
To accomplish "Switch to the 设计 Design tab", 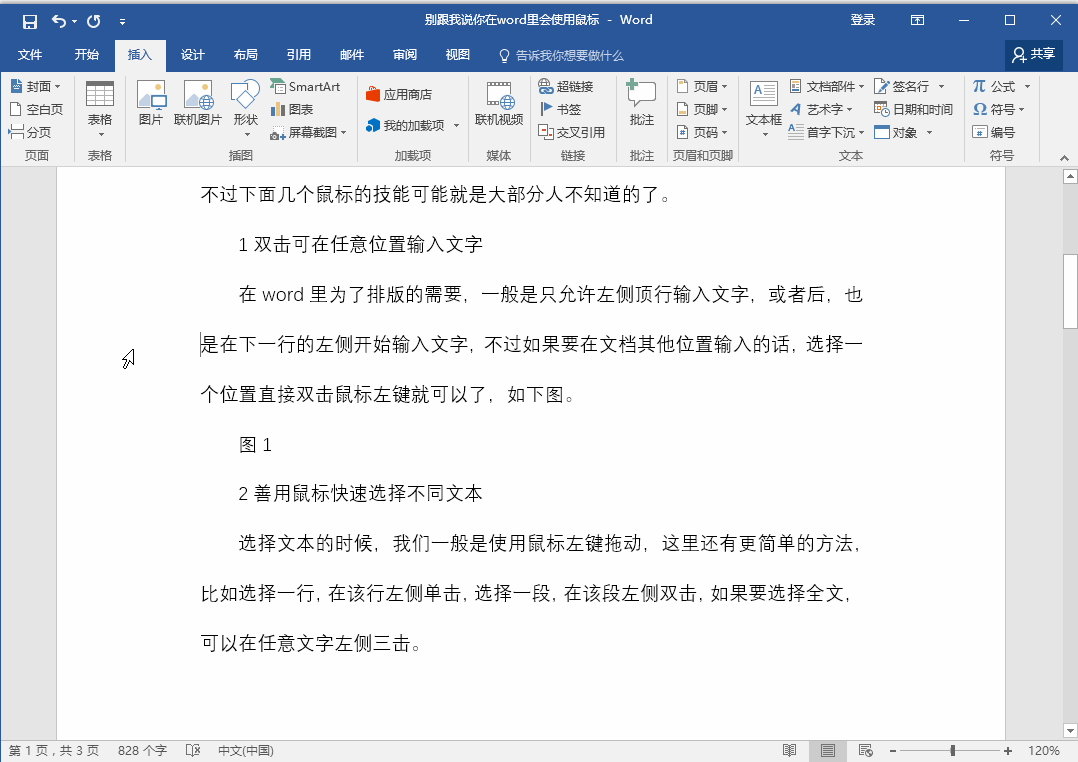I will pyautogui.click(x=192, y=55).
